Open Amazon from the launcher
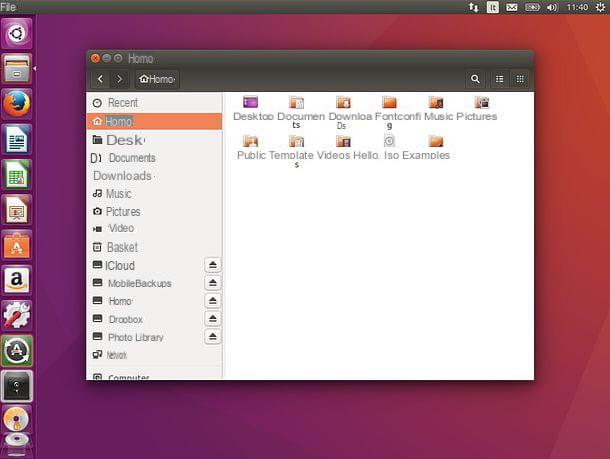Screen dimensions: 610x459 pos(17,280)
